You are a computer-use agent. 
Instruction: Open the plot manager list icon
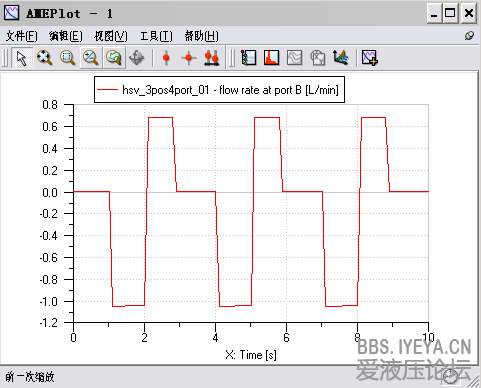pos(249,58)
